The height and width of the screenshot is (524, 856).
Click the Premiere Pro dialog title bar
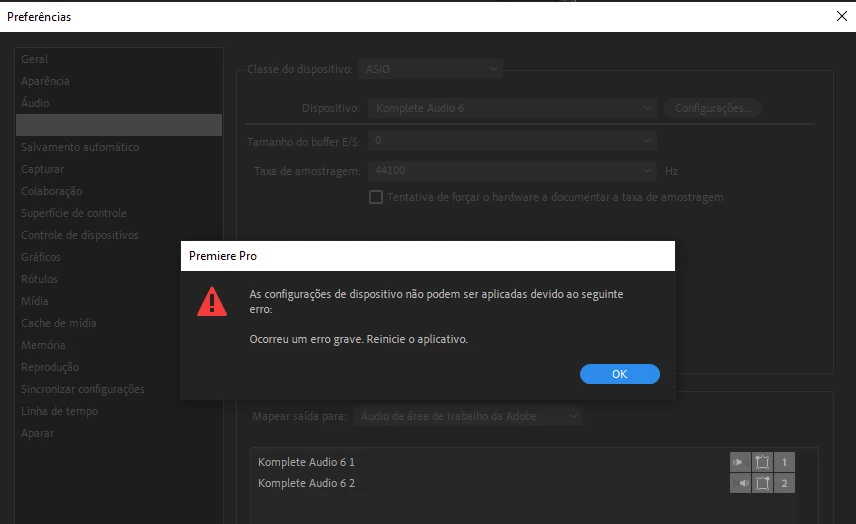pyautogui.click(x=427, y=256)
